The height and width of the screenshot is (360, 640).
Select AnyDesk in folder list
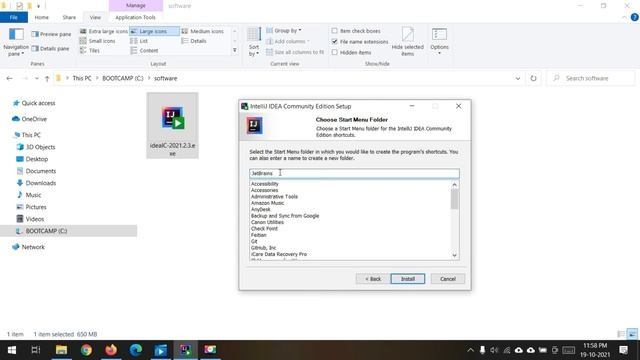click(260, 209)
